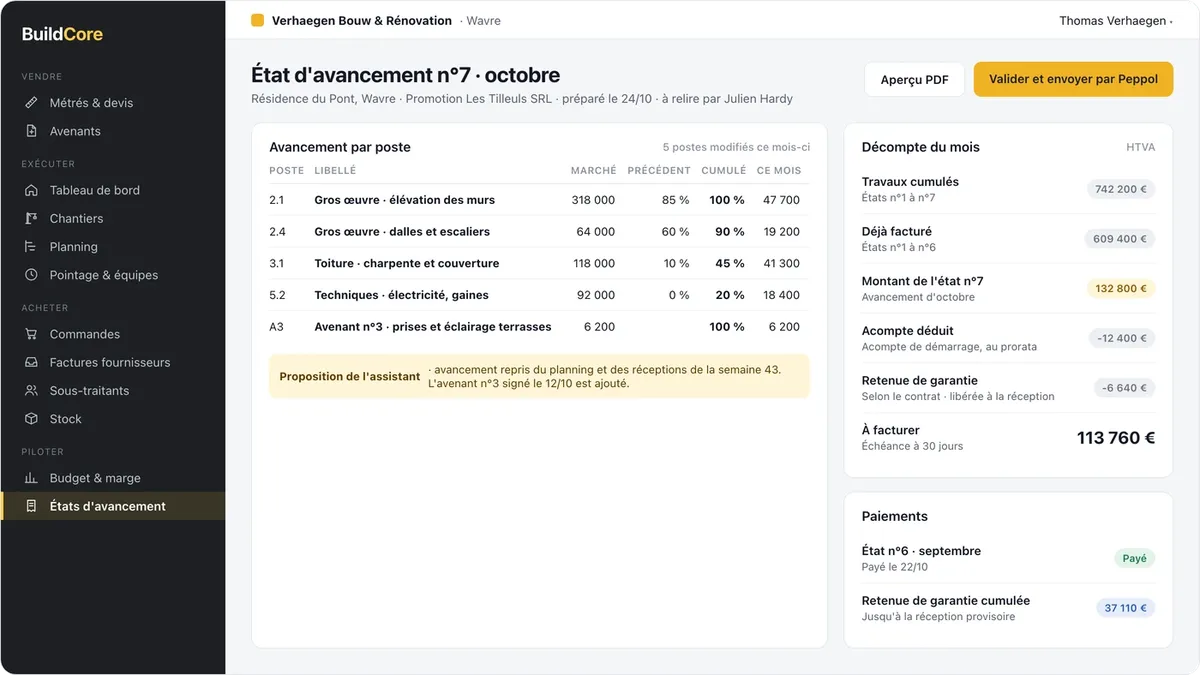Viewport: 1200px width, 675px height.
Task: Click the Commandes cart icon
Action: pyautogui.click(x=31, y=334)
